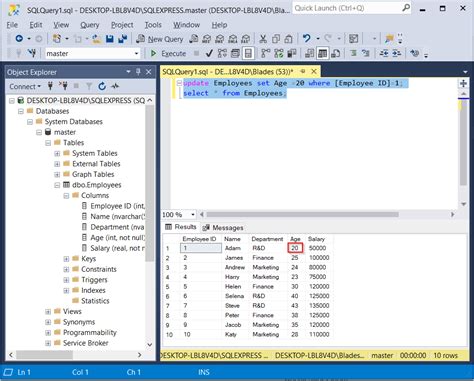This screenshot has height=381, width=474.
Task: Open the Tools menu
Action: (x=153, y=25)
